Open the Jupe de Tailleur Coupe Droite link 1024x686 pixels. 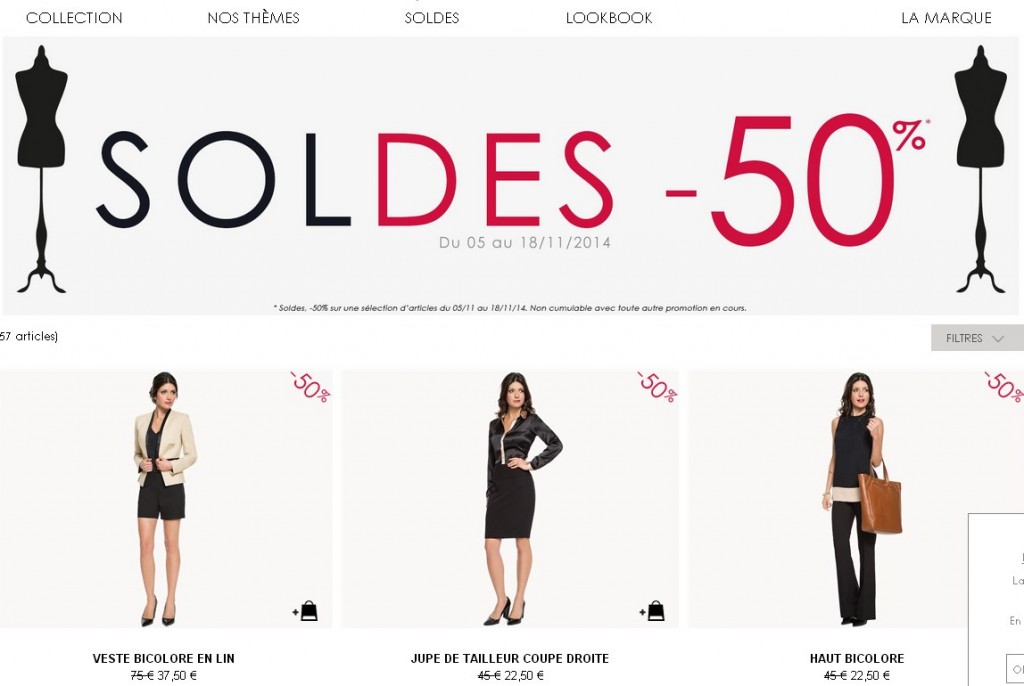point(509,659)
